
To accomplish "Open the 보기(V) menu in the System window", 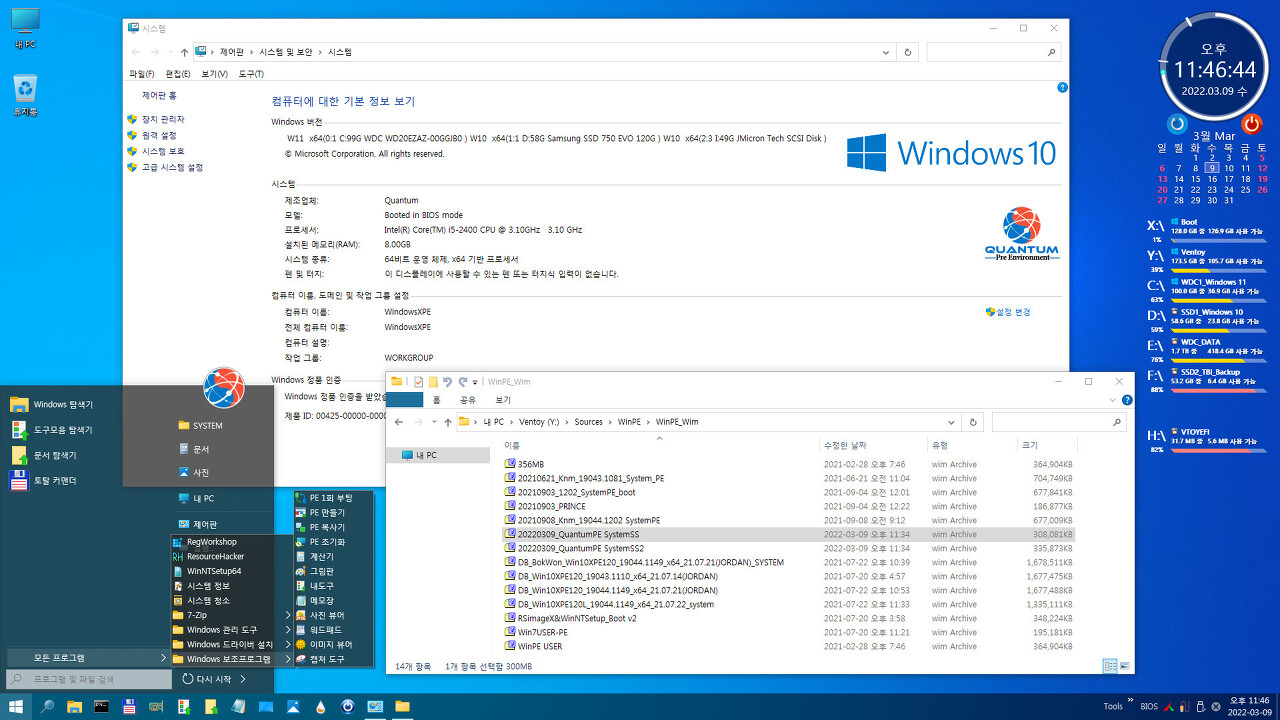I will coord(214,74).
